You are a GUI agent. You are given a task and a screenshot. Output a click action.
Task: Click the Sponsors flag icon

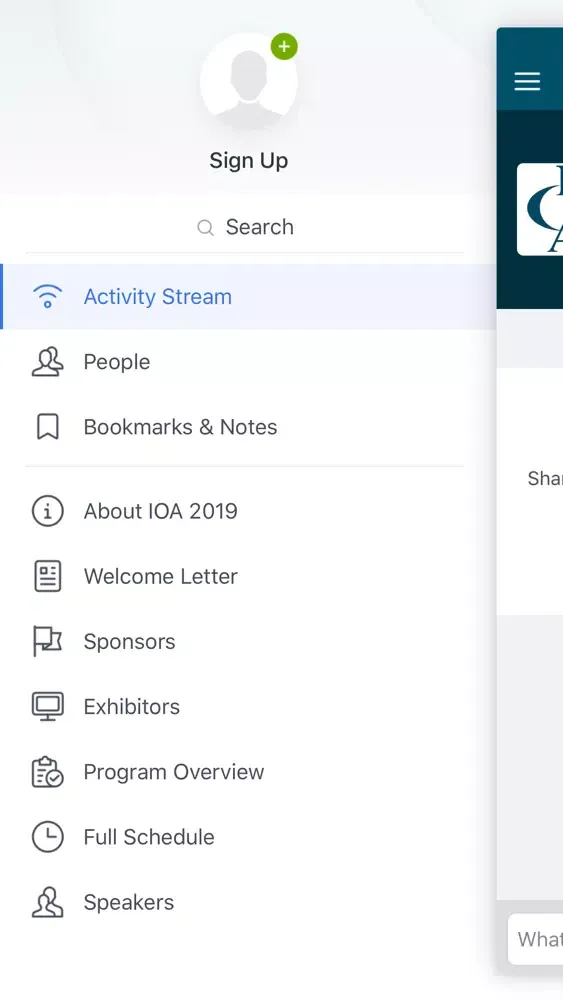pos(48,641)
